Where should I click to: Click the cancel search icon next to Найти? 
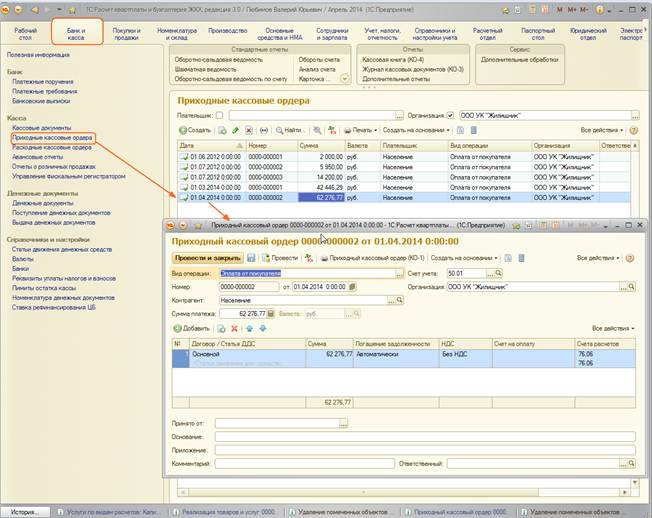(x=318, y=131)
